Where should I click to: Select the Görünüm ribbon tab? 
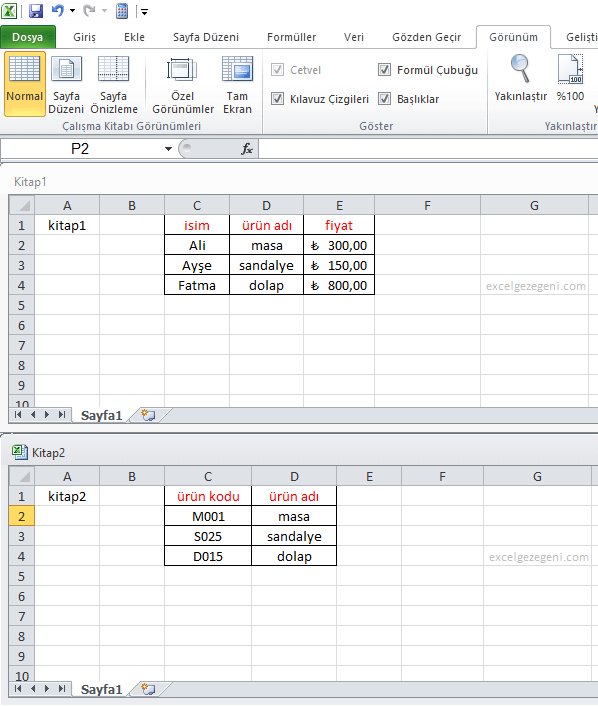513,37
